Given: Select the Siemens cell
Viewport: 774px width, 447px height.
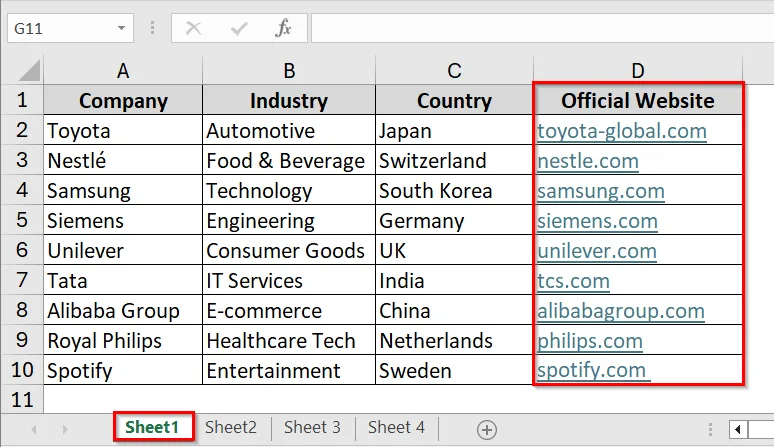Looking at the screenshot, I should [x=123, y=220].
